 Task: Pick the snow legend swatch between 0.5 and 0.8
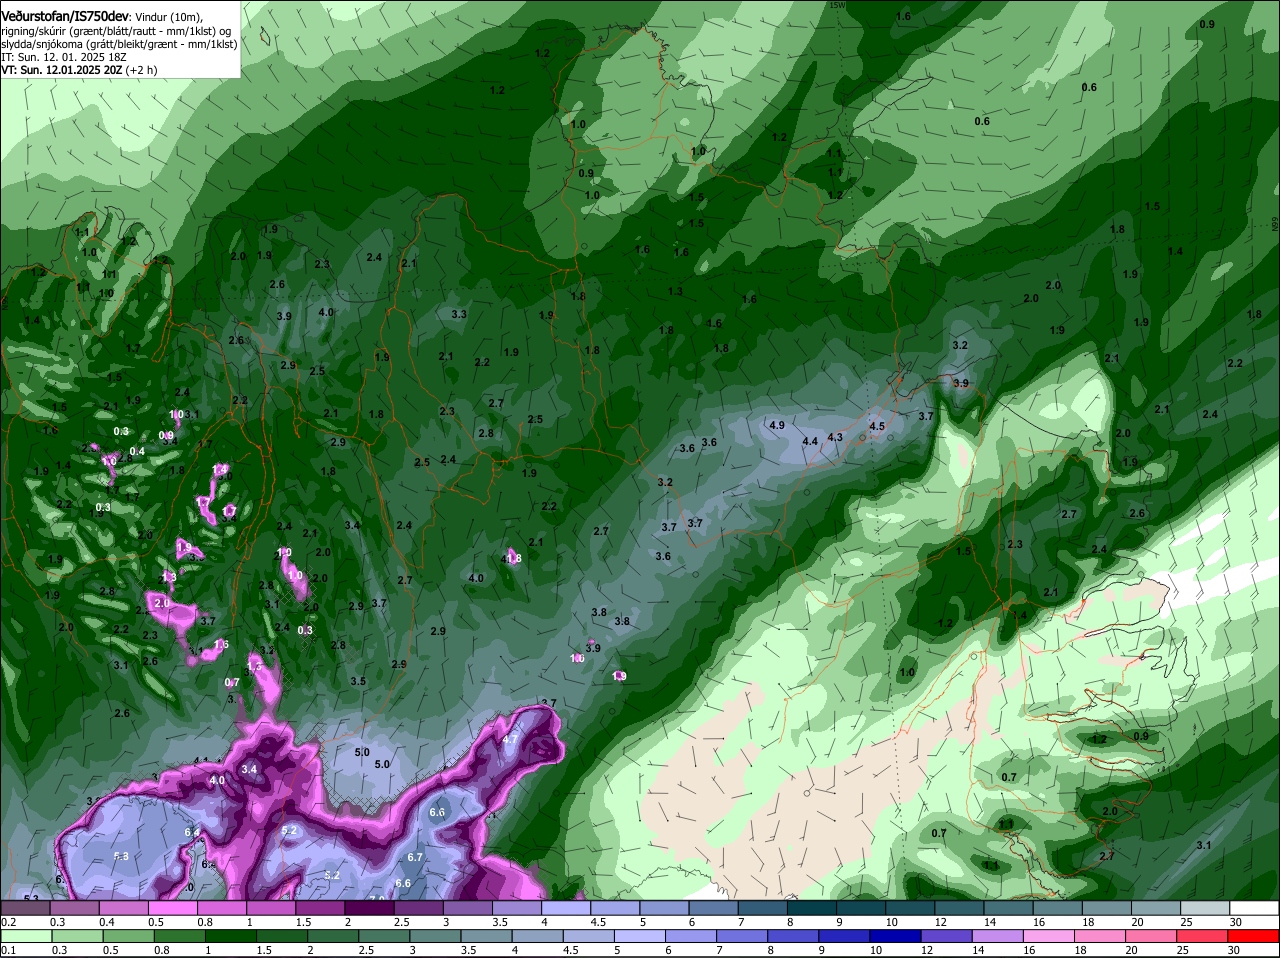point(172,908)
